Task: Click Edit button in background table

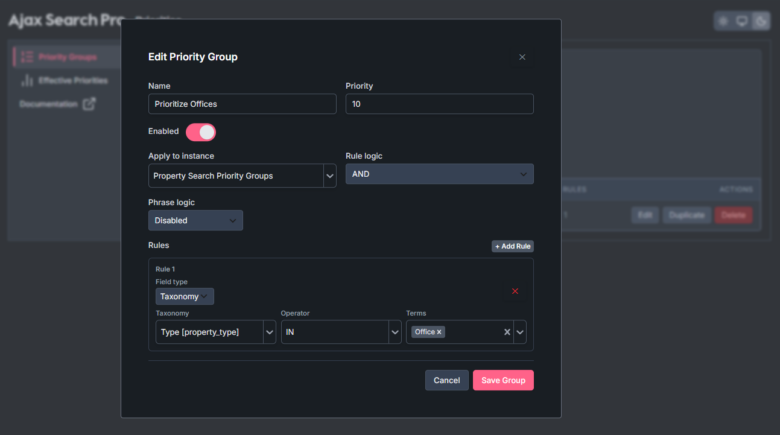Action: point(645,215)
